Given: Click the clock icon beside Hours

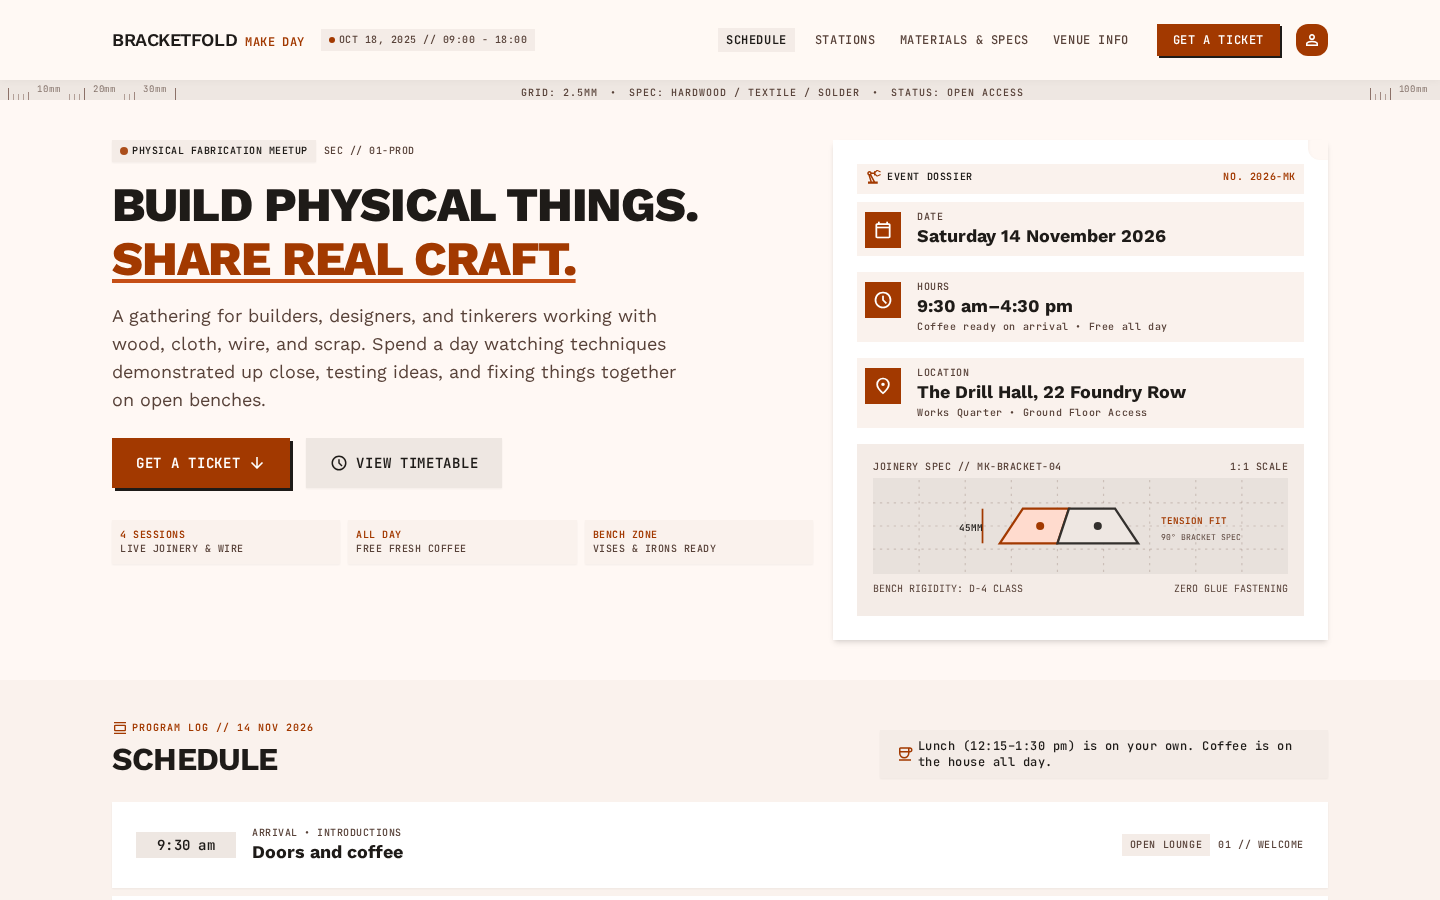Looking at the screenshot, I should click(x=883, y=300).
